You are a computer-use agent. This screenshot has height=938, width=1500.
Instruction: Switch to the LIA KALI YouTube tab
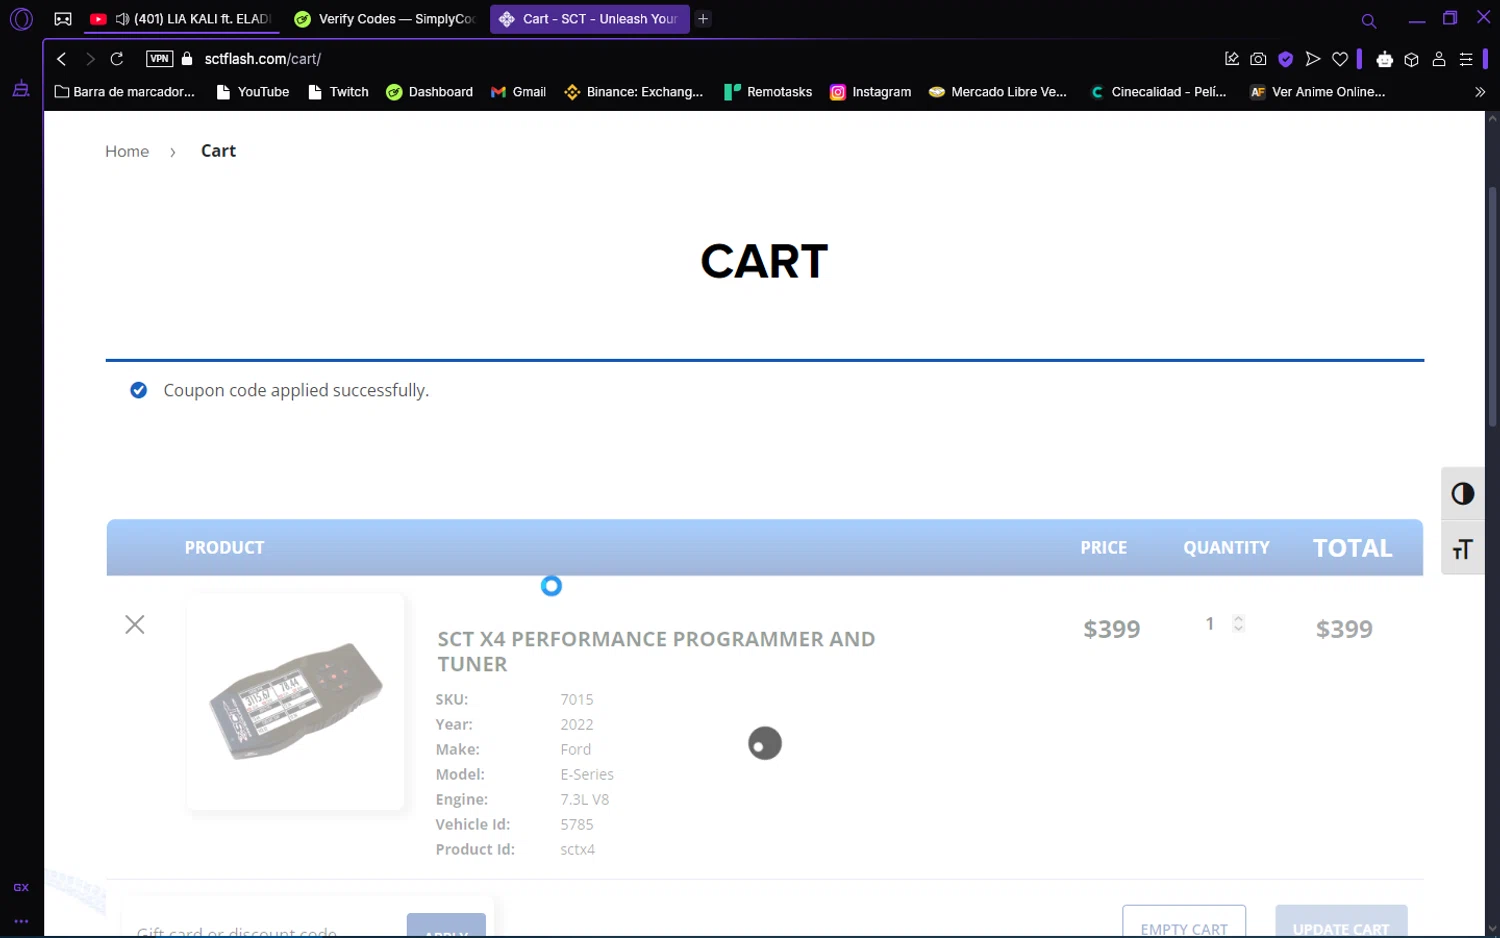tap(181, 19)
